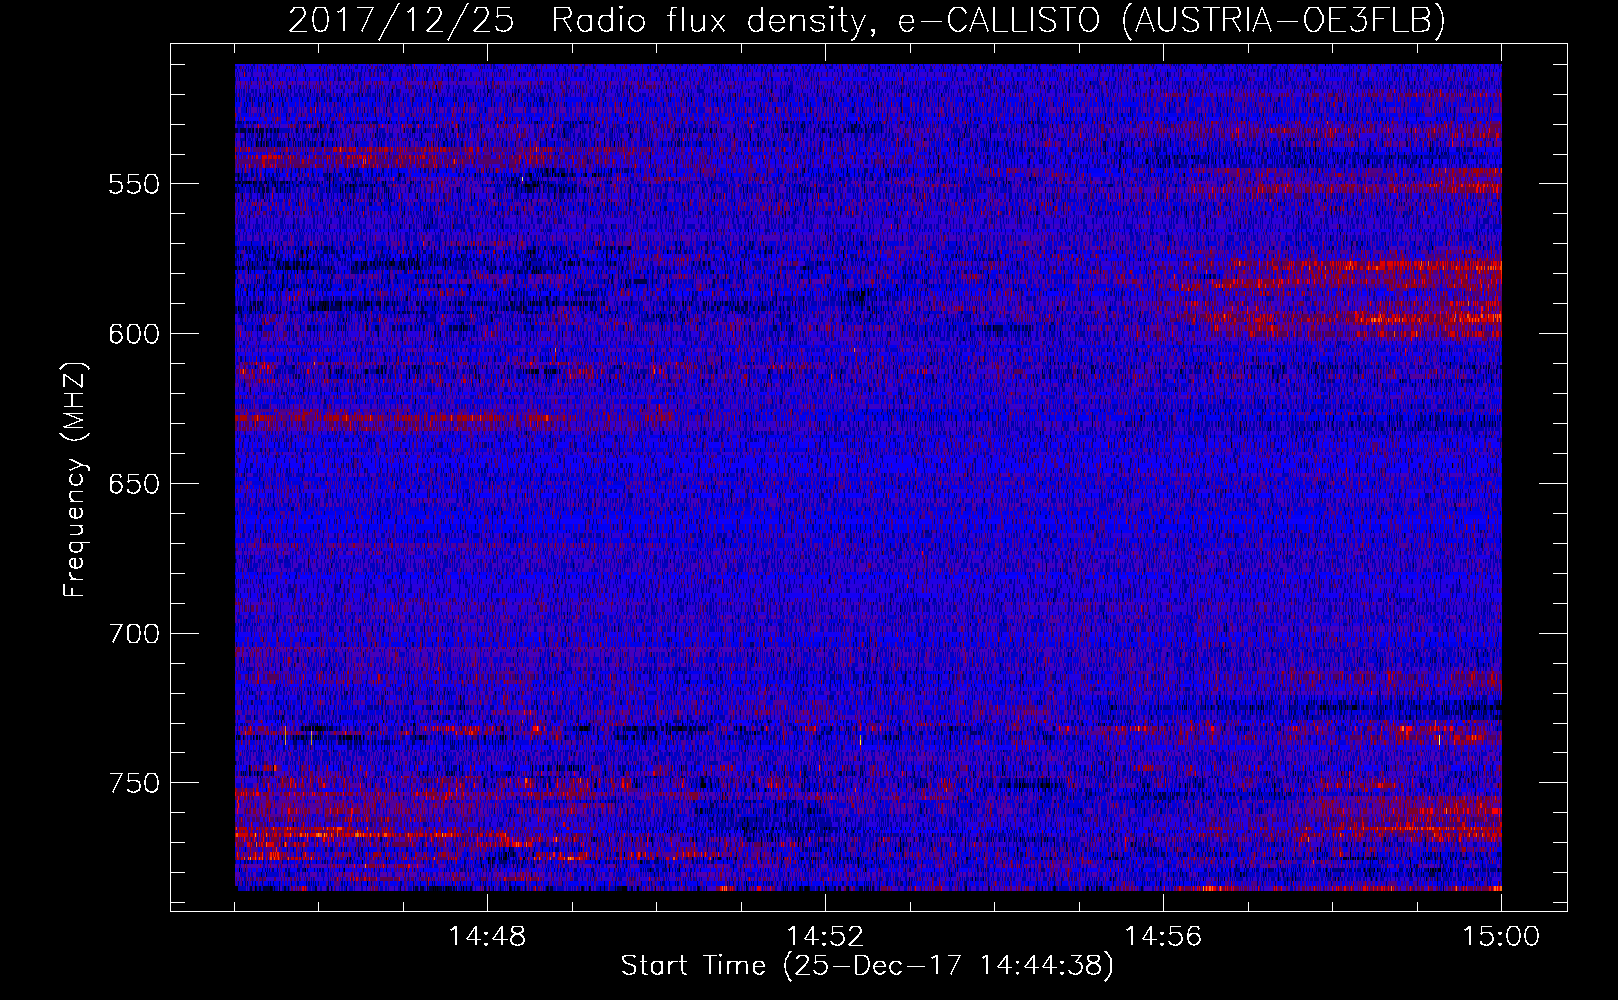Click the 14:52 time tick label
Screen dimensions: 1618x1000
[x=825, y=937]
